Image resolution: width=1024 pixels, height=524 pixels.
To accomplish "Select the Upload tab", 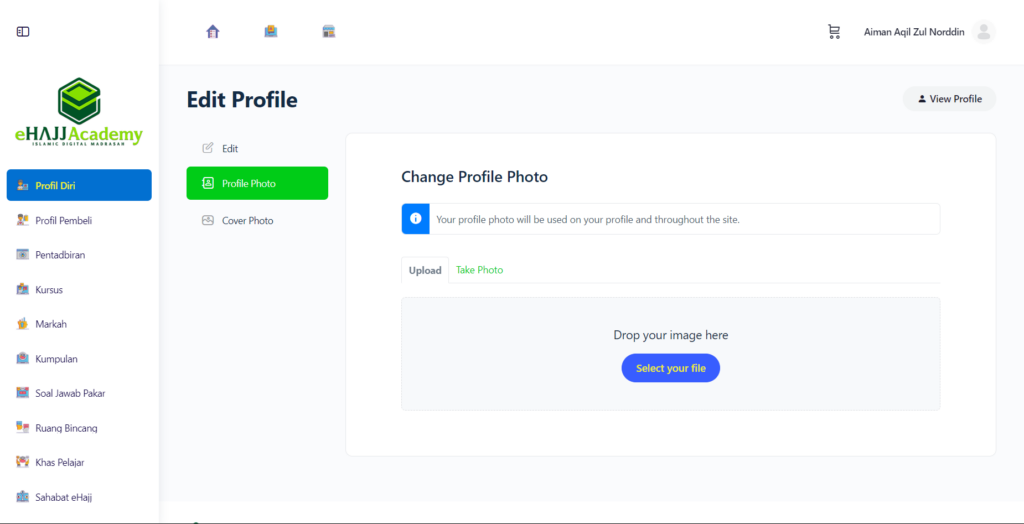I will 425,270.
